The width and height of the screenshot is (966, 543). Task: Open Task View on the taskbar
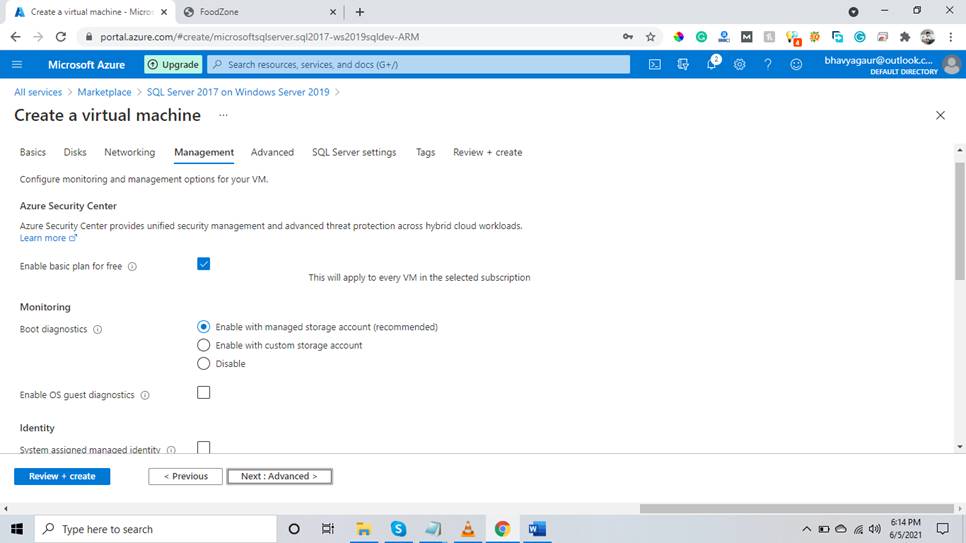point(328,529)
